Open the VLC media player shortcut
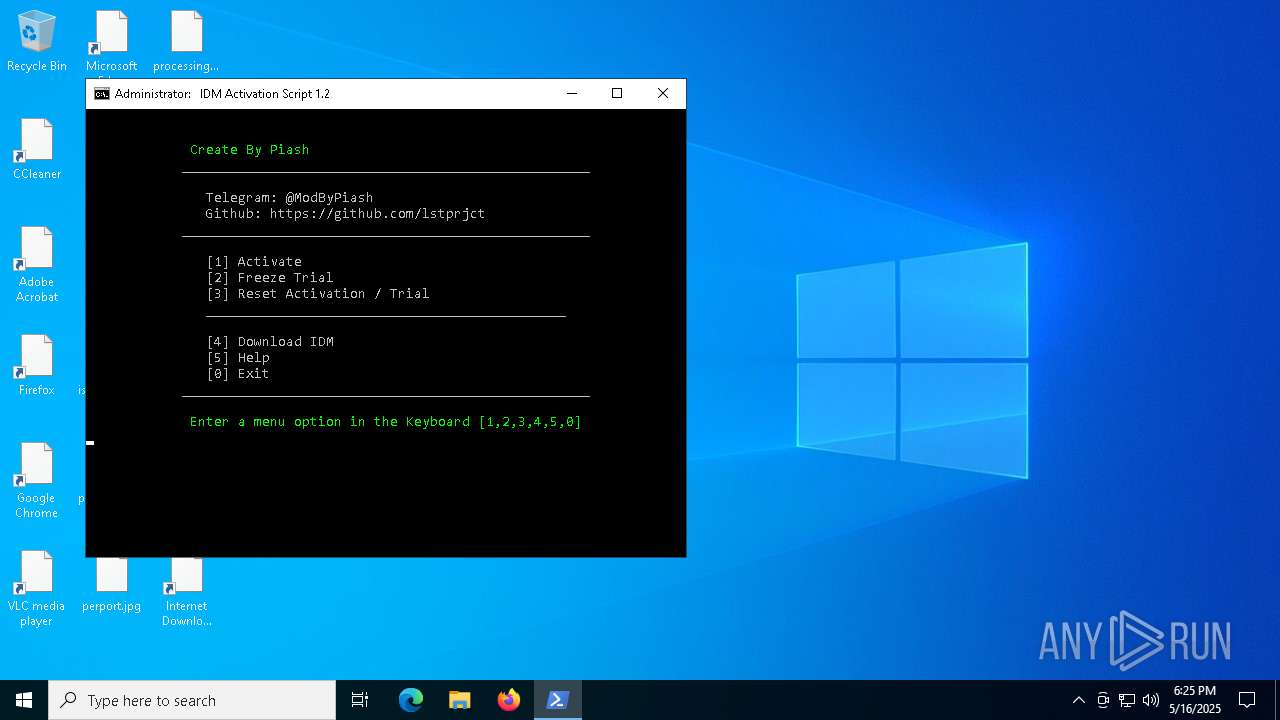Viewport: 1280px width, 720px height. pyautogui.click(x=37, y=589)
